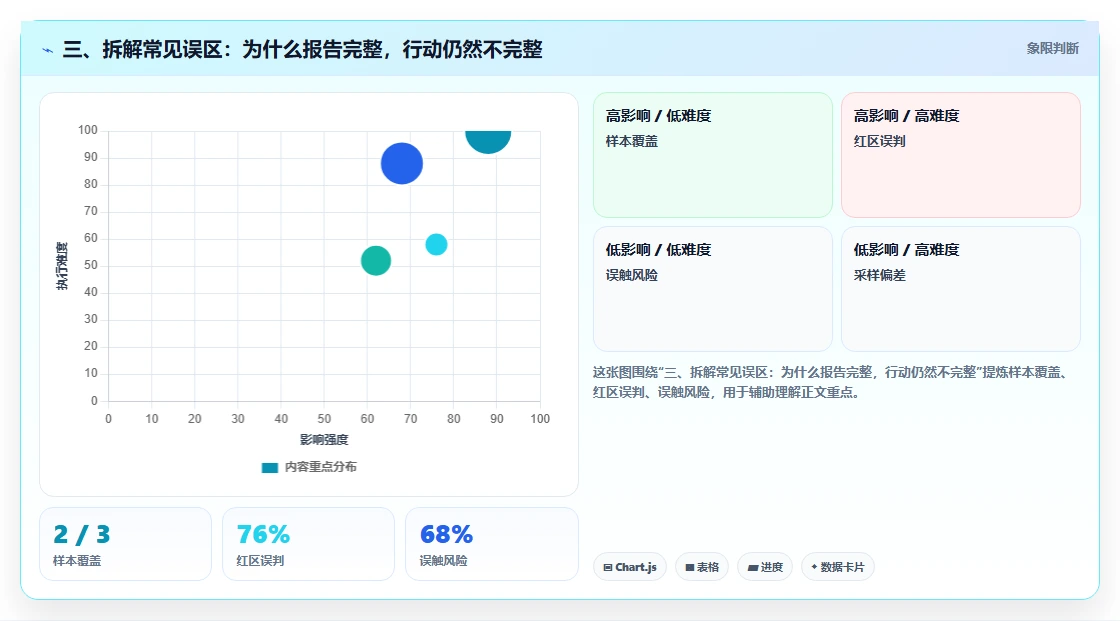Click the lightning icon beside the section title
1120x621 pixels.
tap(48, 50)
